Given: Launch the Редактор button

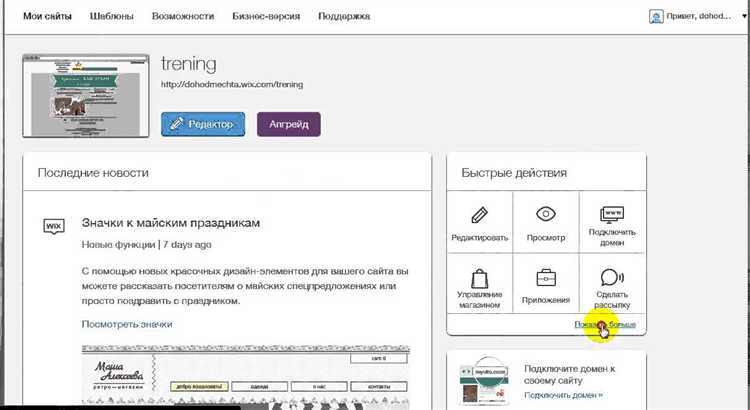Looking at the screenshot, I should point(203,124).
